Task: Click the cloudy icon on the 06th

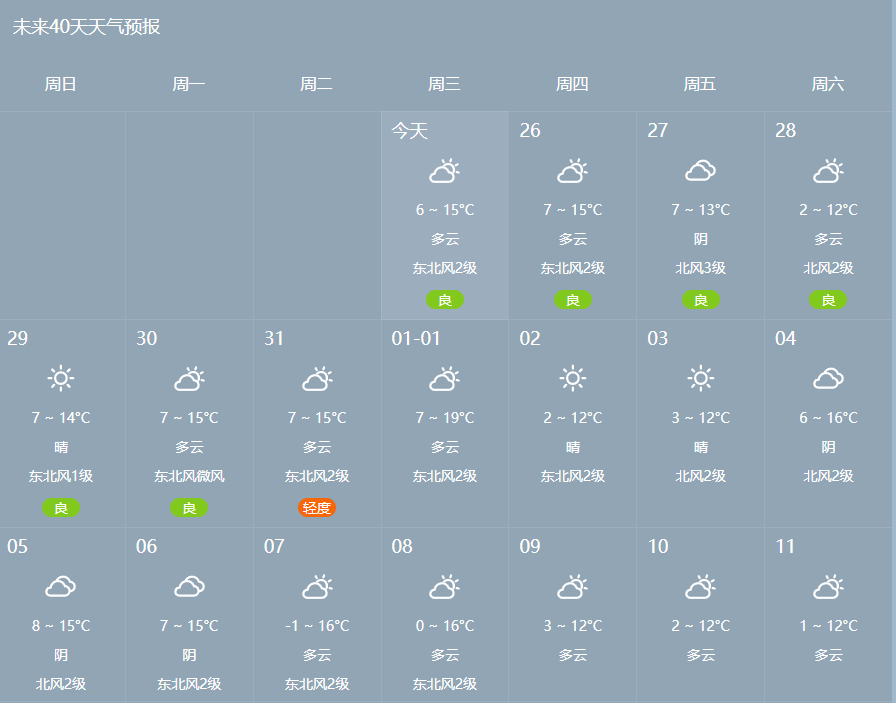Action: (x=189, y=587)
